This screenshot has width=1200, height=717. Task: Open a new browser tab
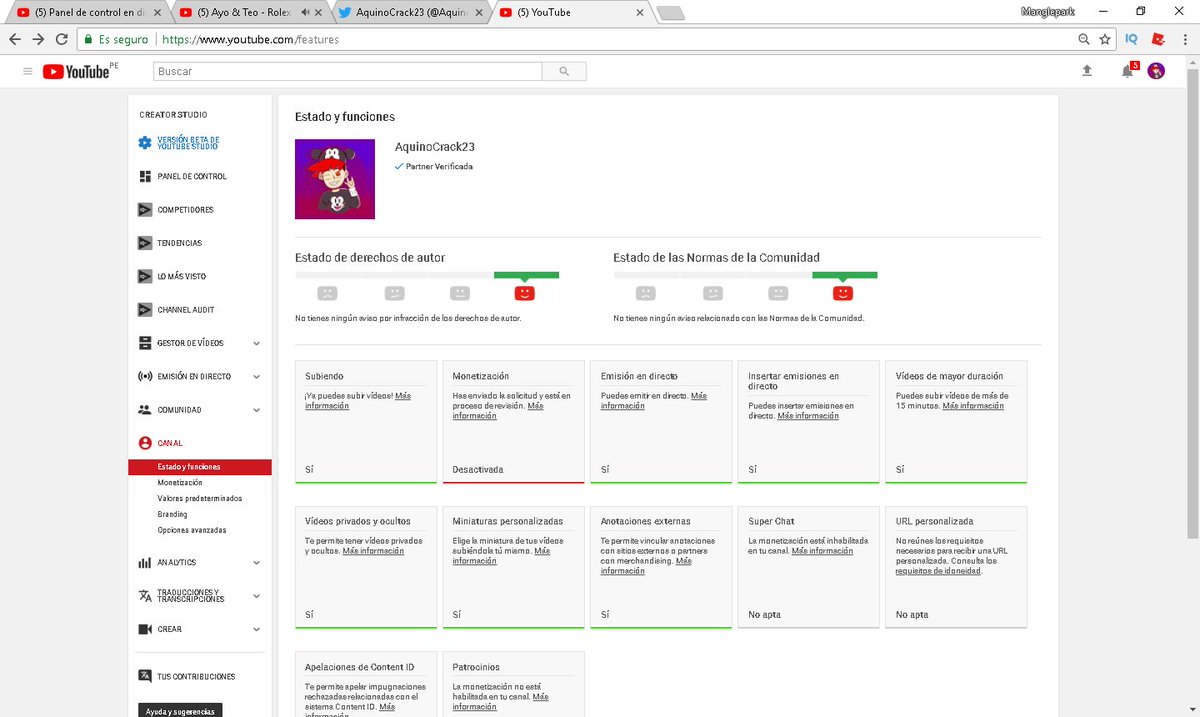coord(671,13)
